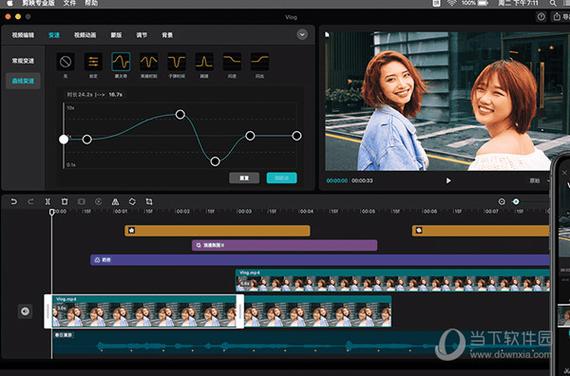Click the Rotate icon in timeline toolbar

coord(132,201)
